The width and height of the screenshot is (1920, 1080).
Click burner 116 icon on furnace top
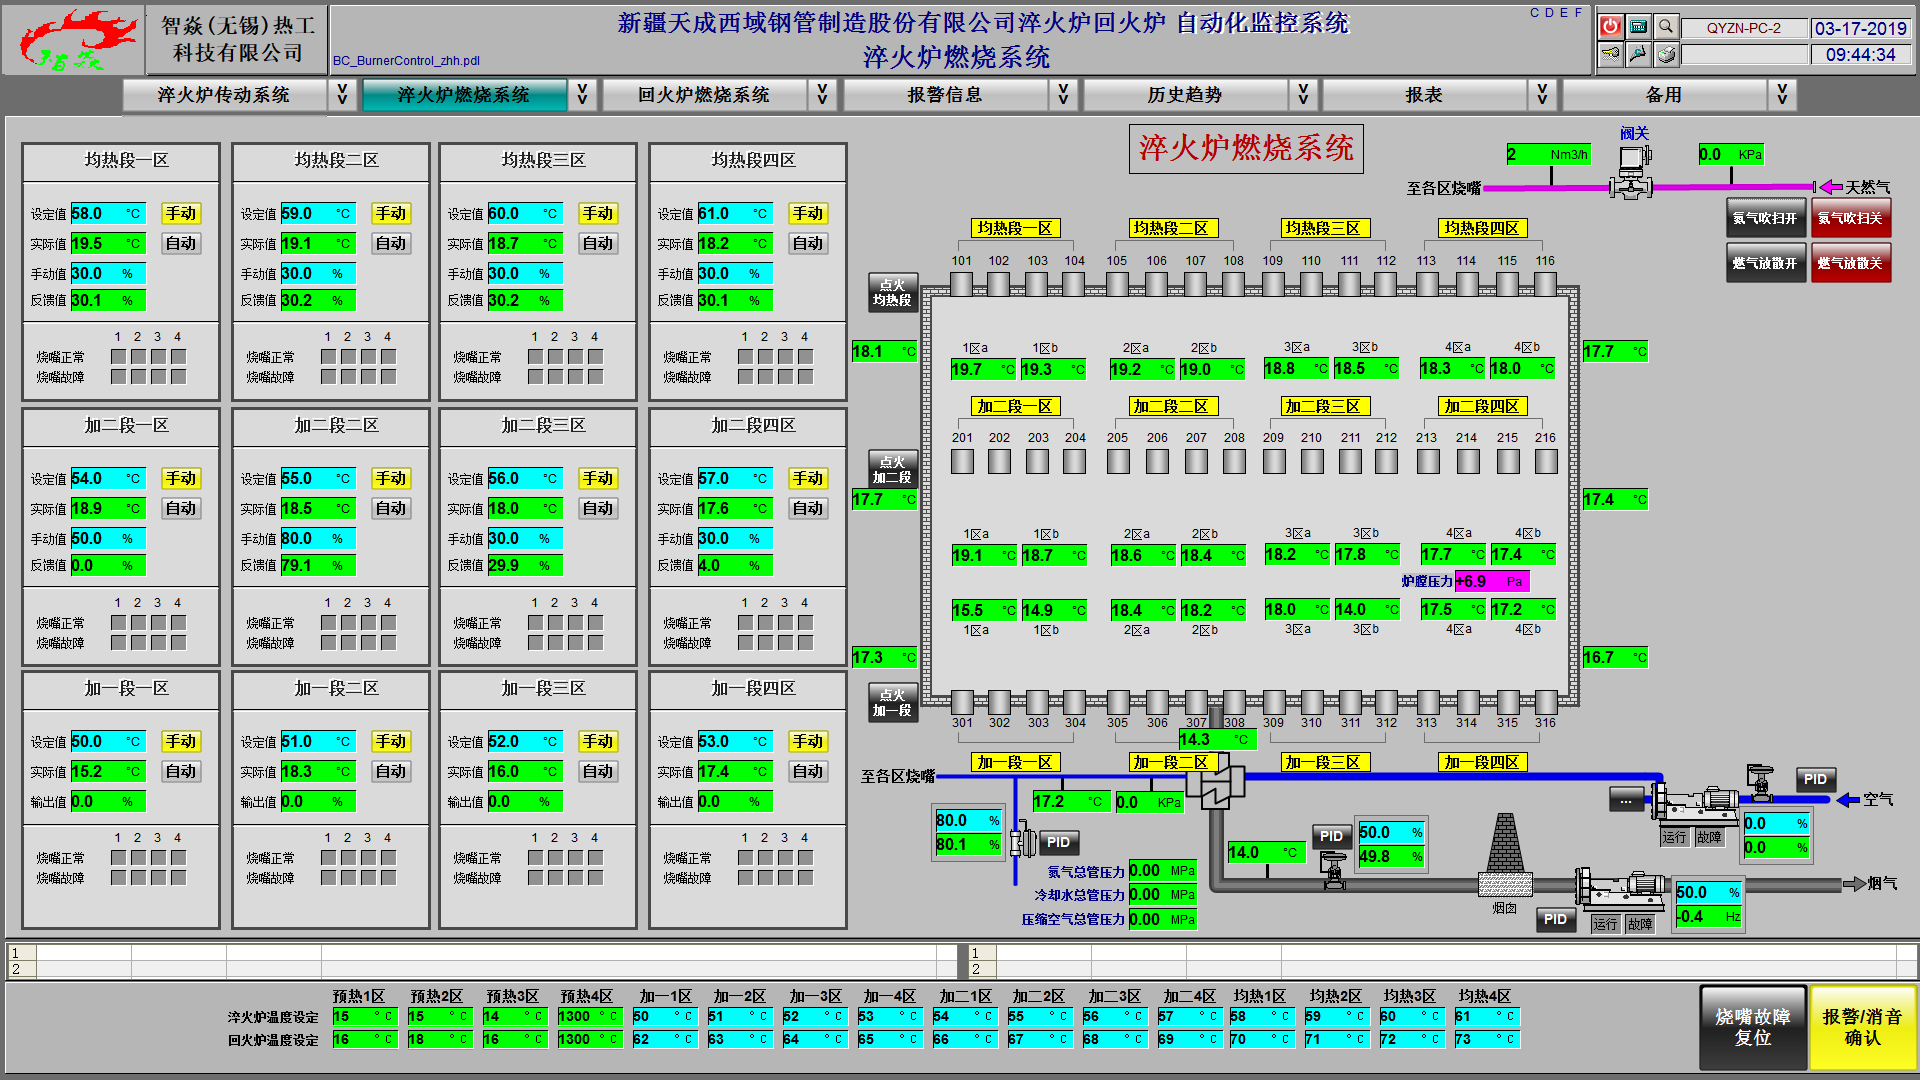click(x=1546, y=285)
